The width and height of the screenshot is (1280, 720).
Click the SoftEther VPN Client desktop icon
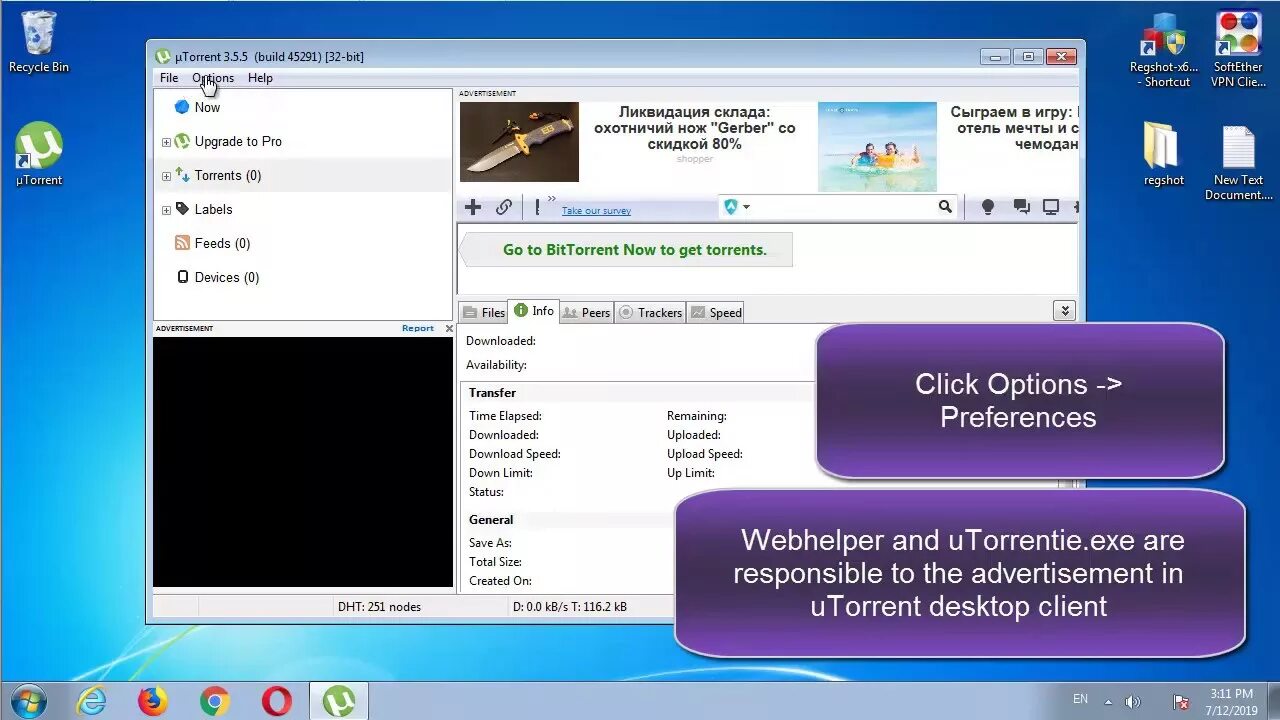point(1239,50)
